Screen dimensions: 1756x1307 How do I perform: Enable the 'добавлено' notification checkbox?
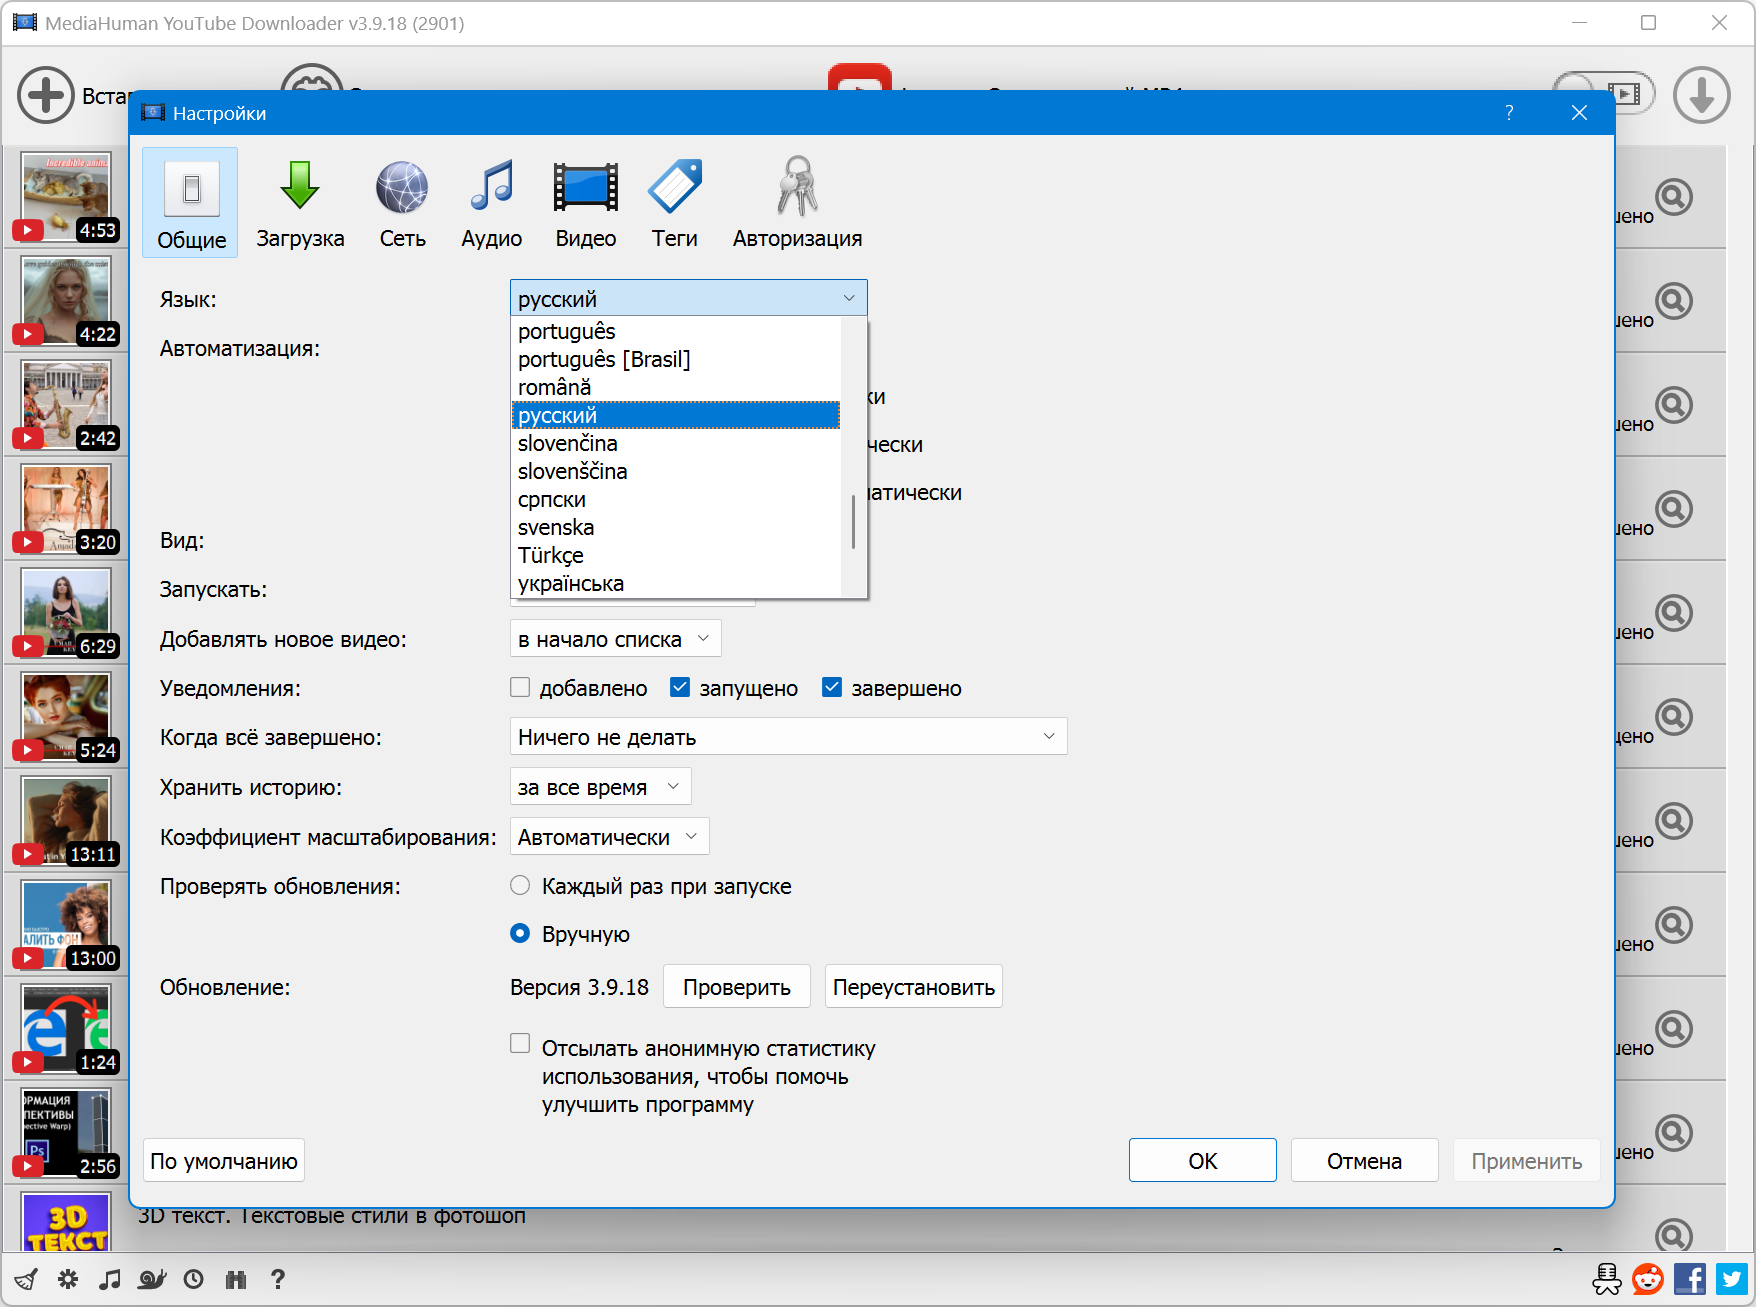(520, 687)
